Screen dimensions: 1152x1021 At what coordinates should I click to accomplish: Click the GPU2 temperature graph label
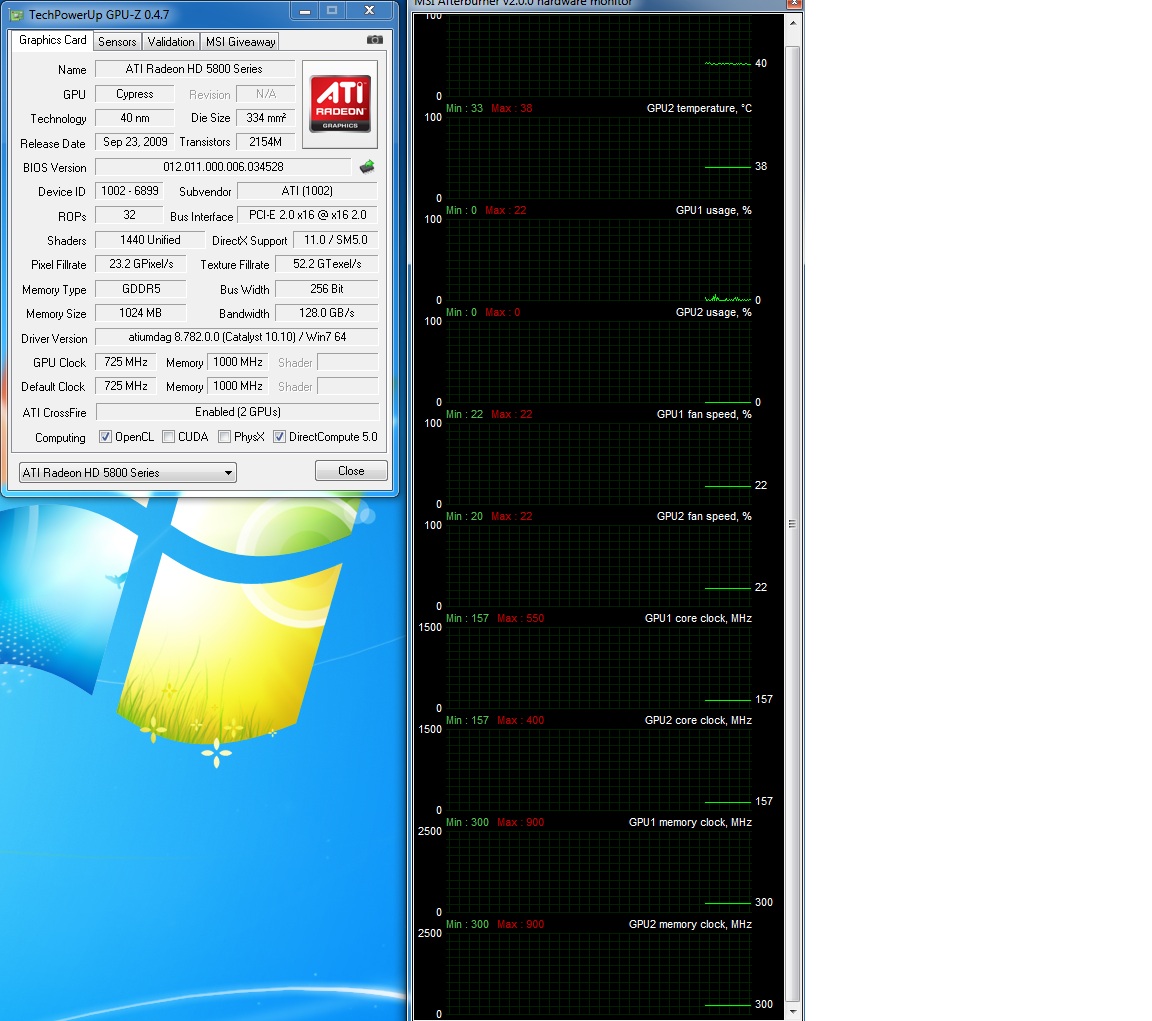pyautogui.click(x=699, y=108)
